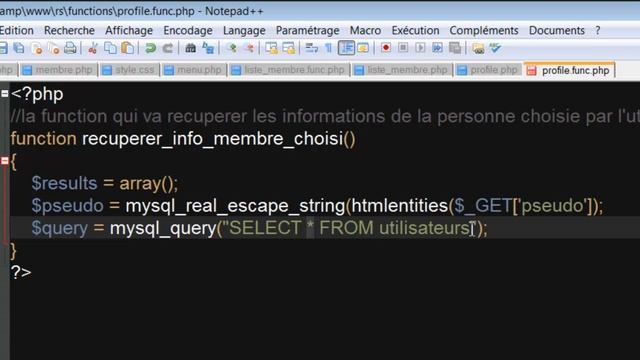The width and height of the screenshot is (640, 360).
Task: Click "SELECT * FROM utilisateurs" query string
Action: [350, 228]
